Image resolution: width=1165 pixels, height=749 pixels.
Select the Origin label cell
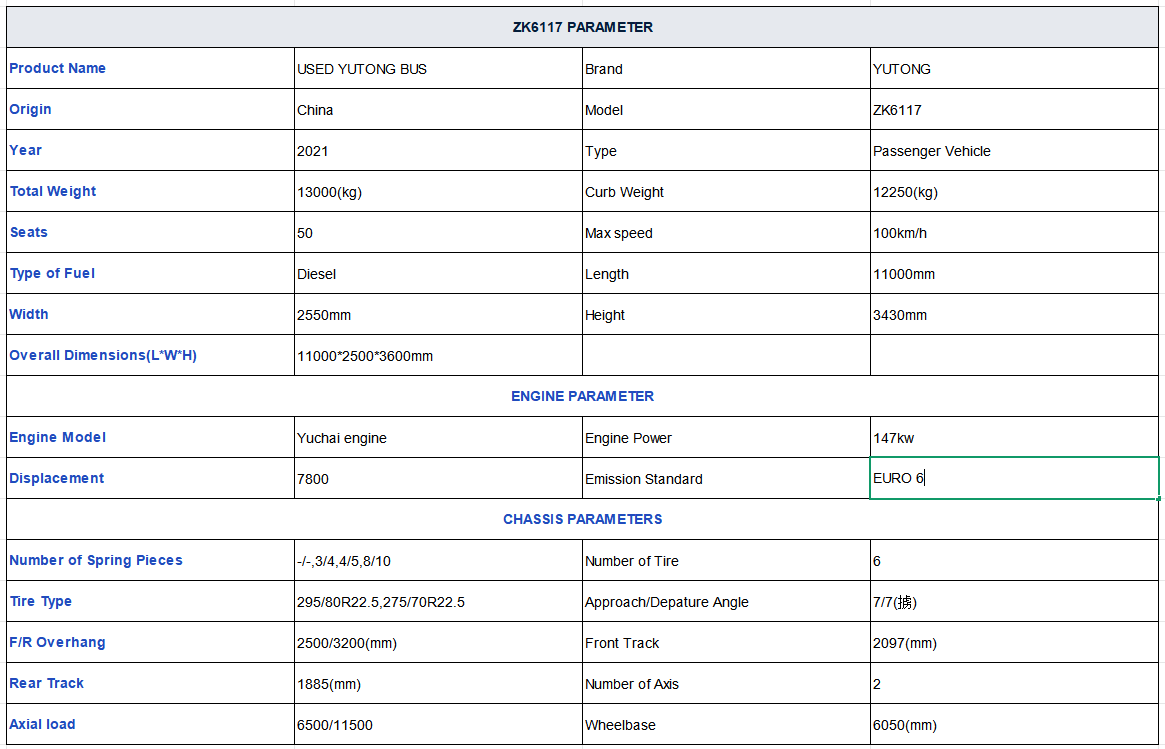coord(151,109)
